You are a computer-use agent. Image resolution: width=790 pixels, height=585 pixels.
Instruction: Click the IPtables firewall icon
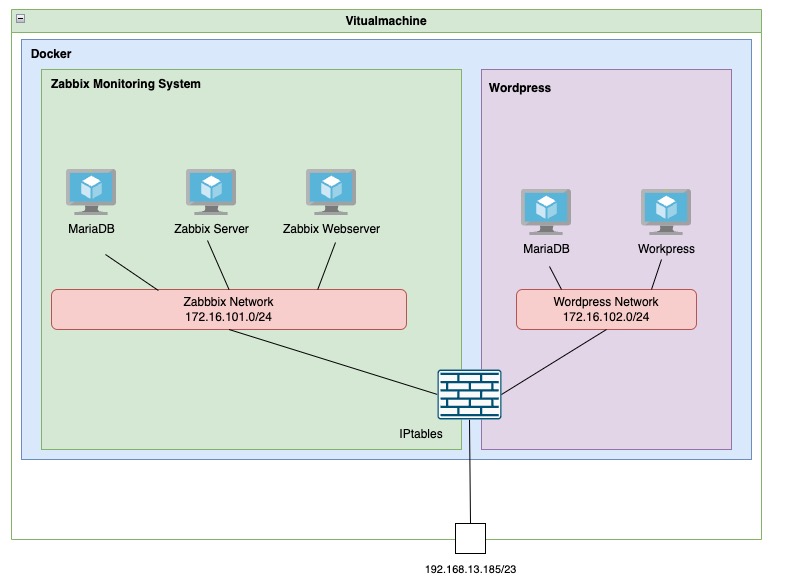(470, 395)
